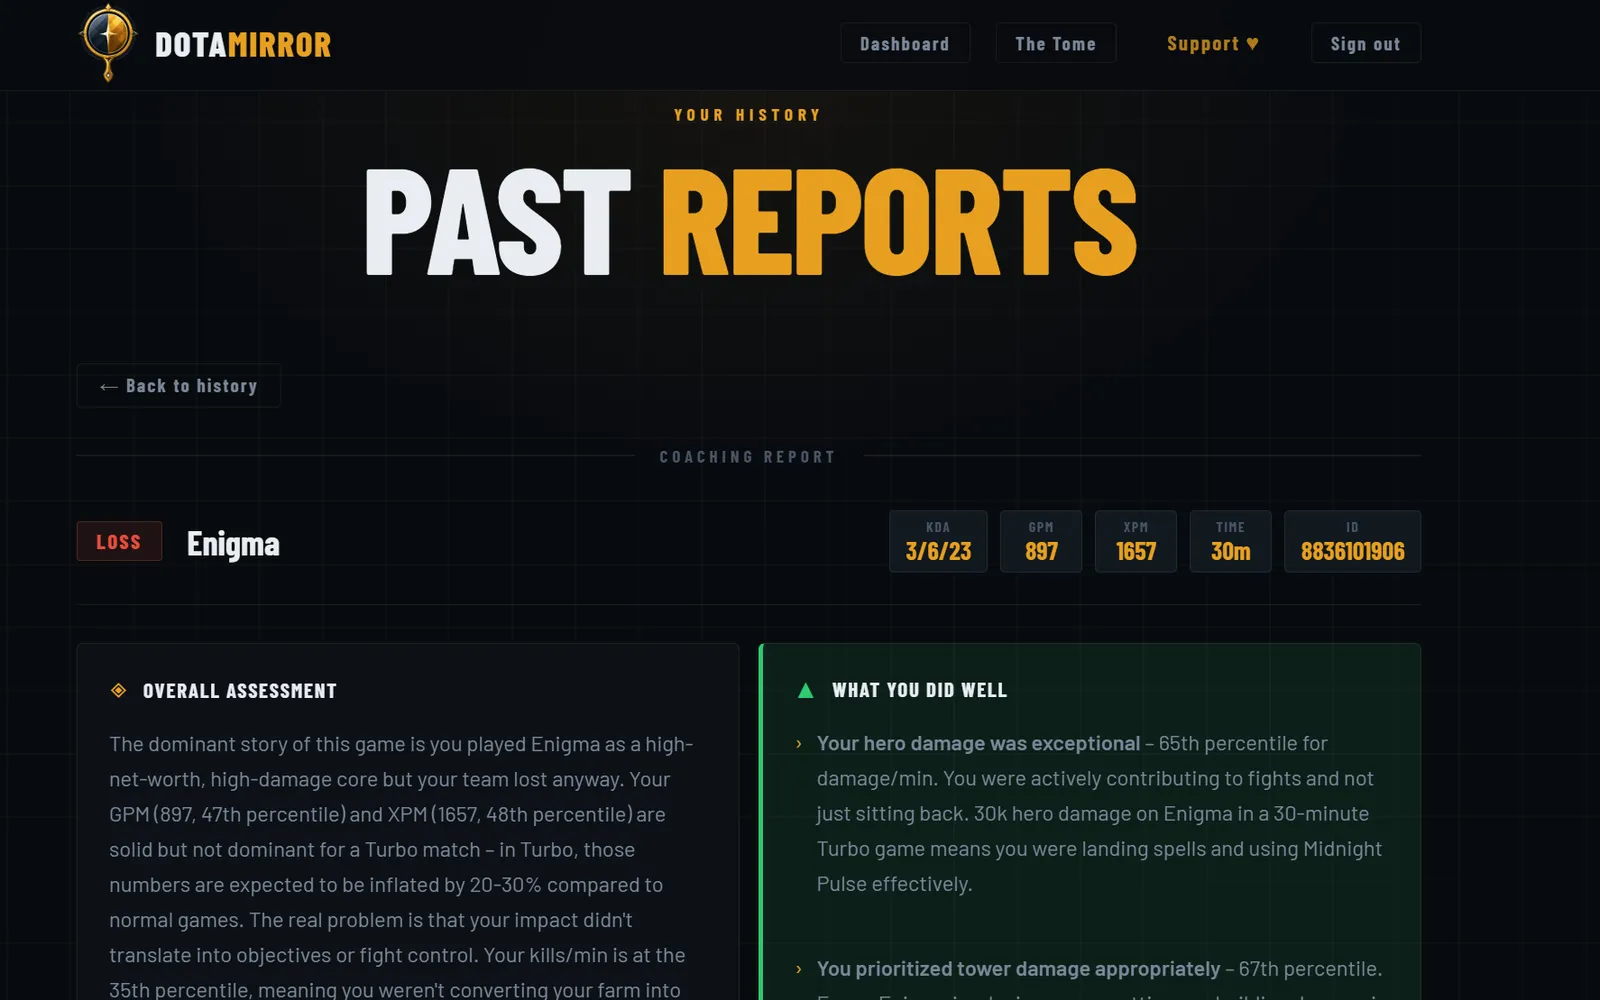Open The Tome page
This screenshot has width=1600, height=1000.
1055,43
